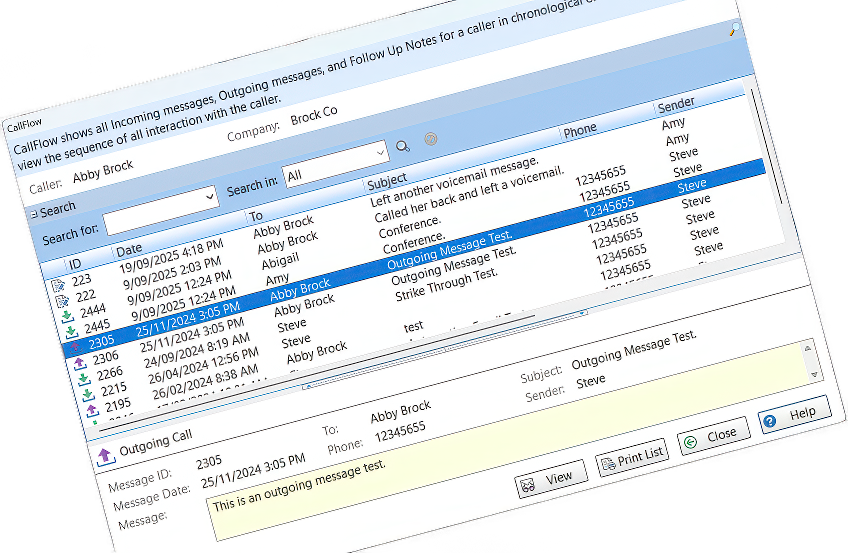Click the green incoming icon of row 2215
This screenshot has width=848, height=553.
click(88, 394)
